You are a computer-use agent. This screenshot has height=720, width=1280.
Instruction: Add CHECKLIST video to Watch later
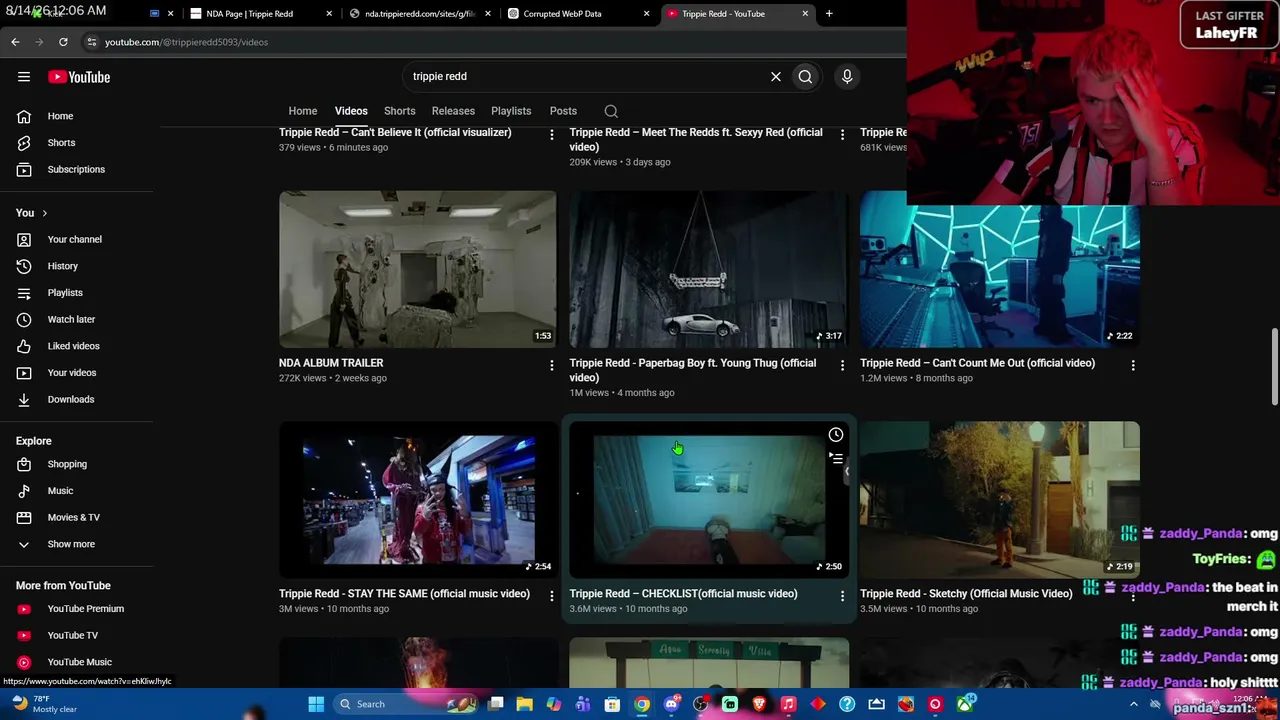pos(836,435)
